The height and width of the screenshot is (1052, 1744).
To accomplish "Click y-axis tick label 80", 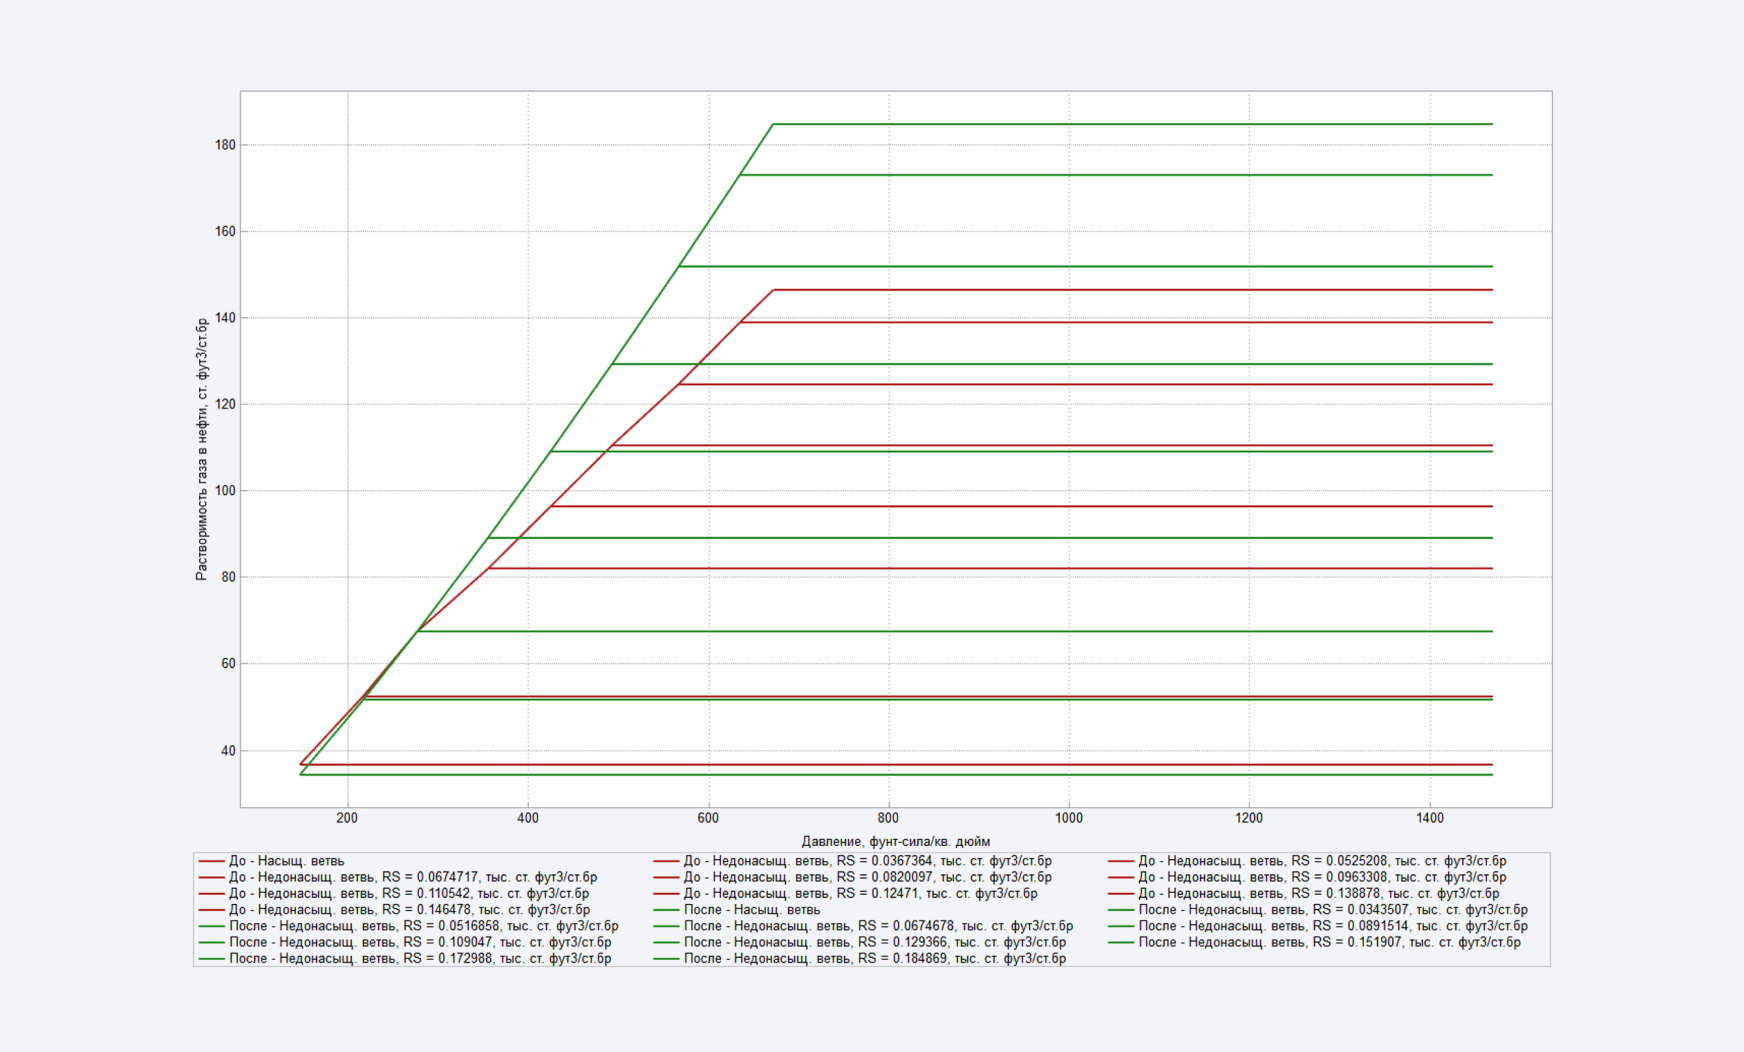I will coord(228,577).
